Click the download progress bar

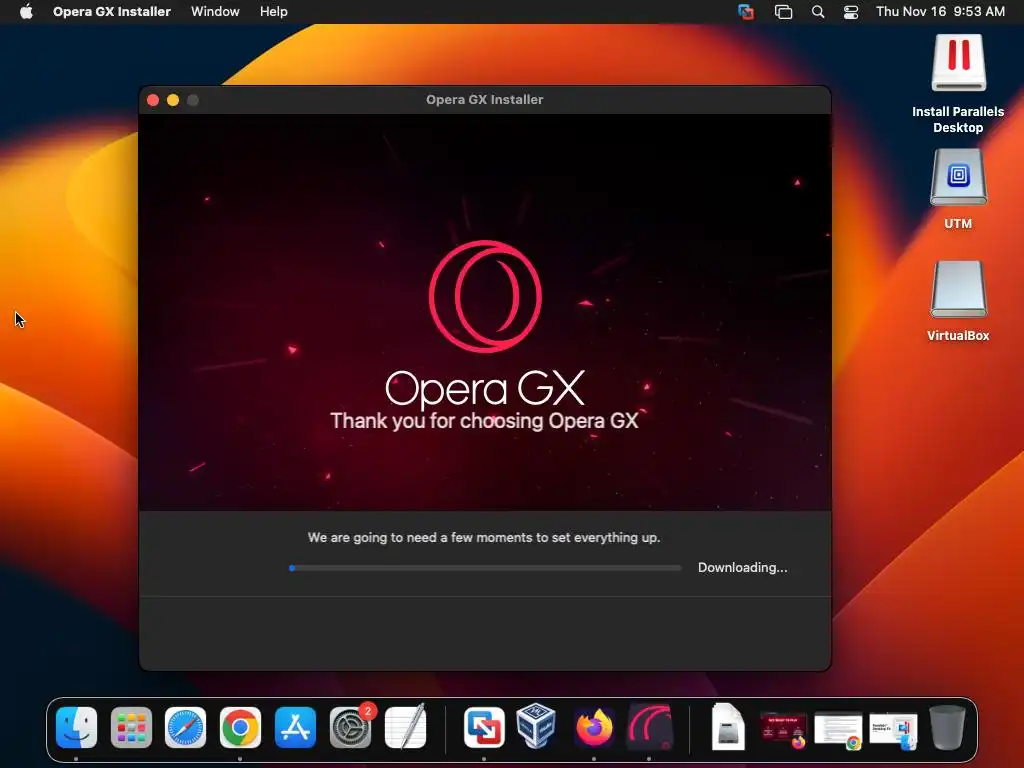[485, 568]
